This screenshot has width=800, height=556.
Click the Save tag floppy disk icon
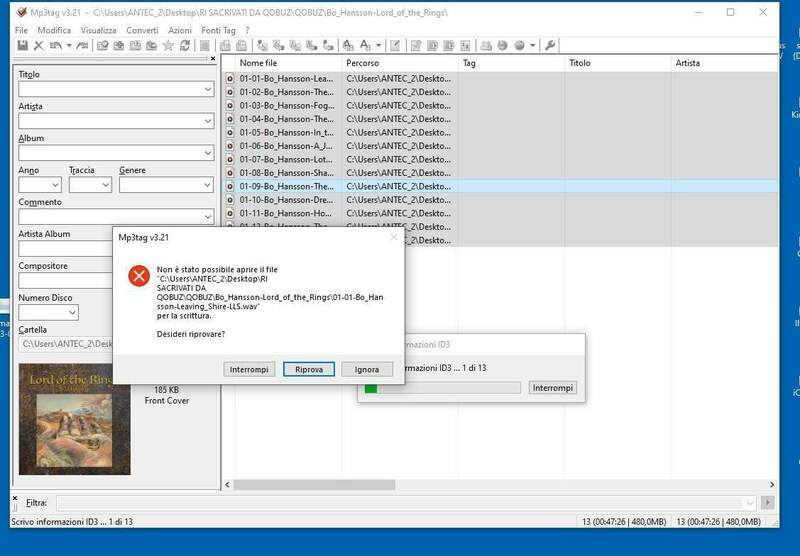23,46
